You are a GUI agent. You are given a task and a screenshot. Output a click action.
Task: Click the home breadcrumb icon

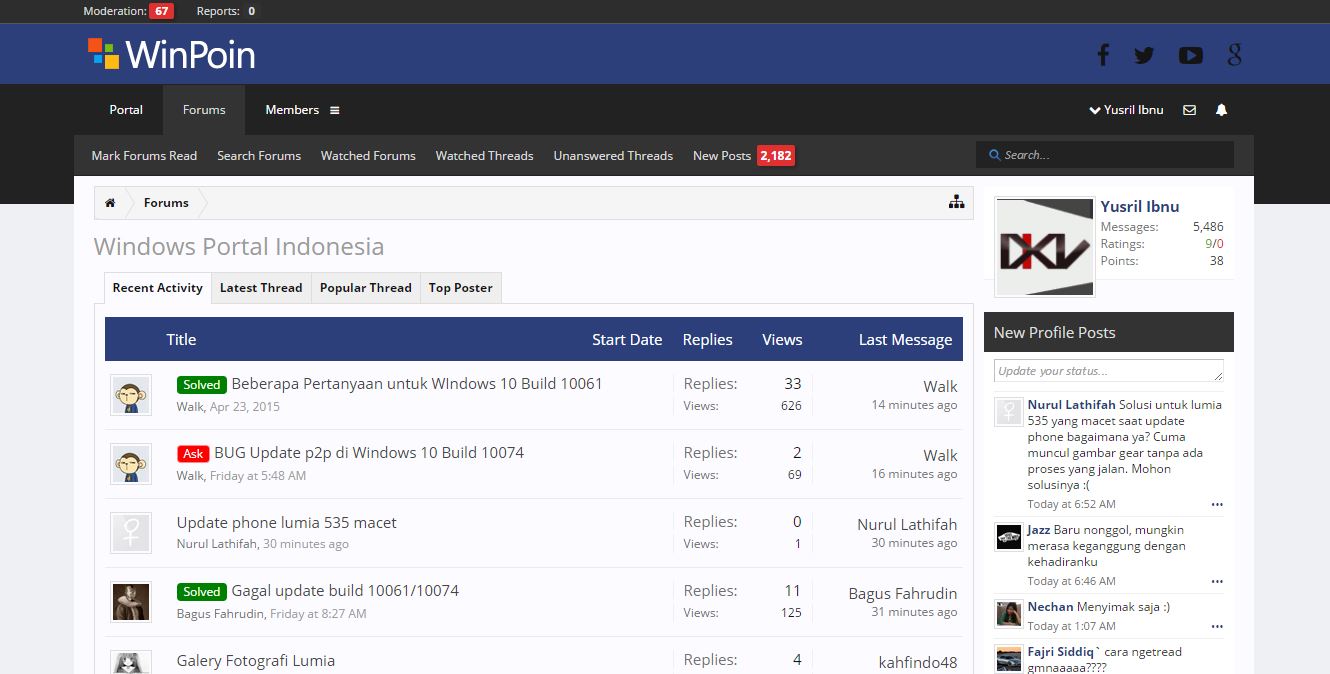pyautogui.click(x=110, y=203)
